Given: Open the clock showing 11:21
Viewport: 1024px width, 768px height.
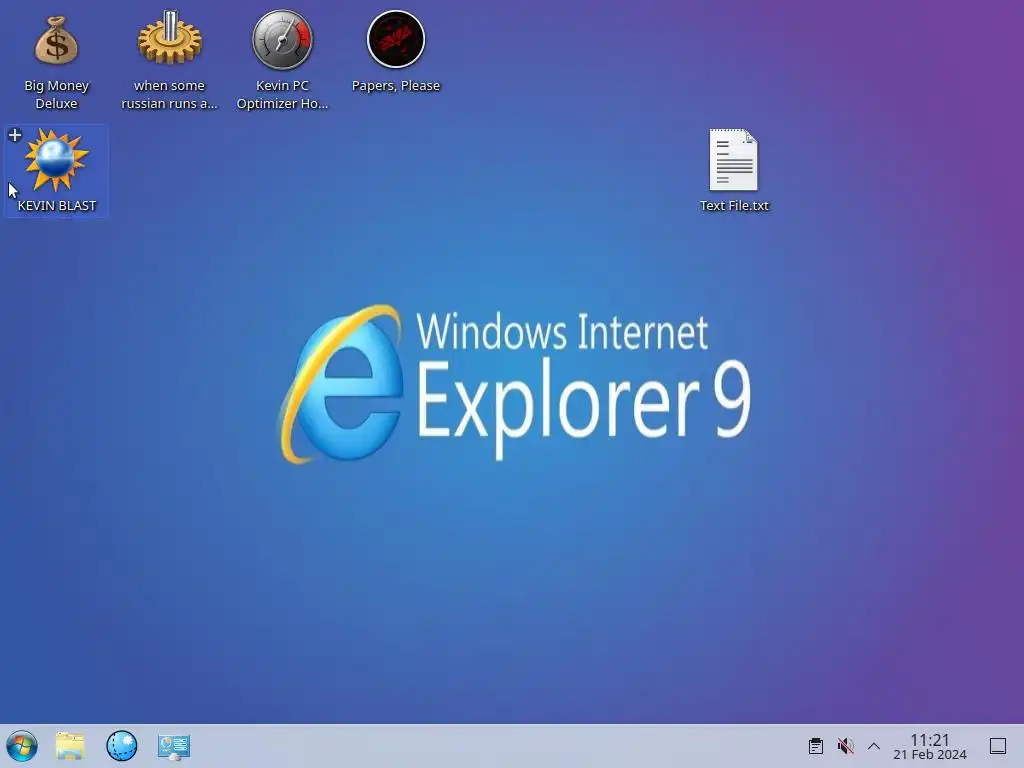Looking at the screenshot, I should pyautogui.click(x=930, y=746).
